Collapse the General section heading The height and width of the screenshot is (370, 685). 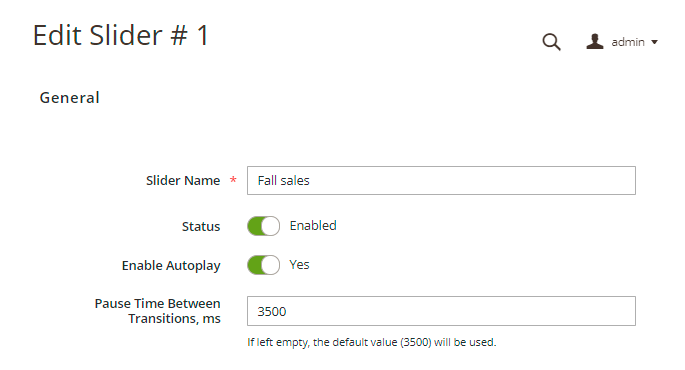pos(69,97)
